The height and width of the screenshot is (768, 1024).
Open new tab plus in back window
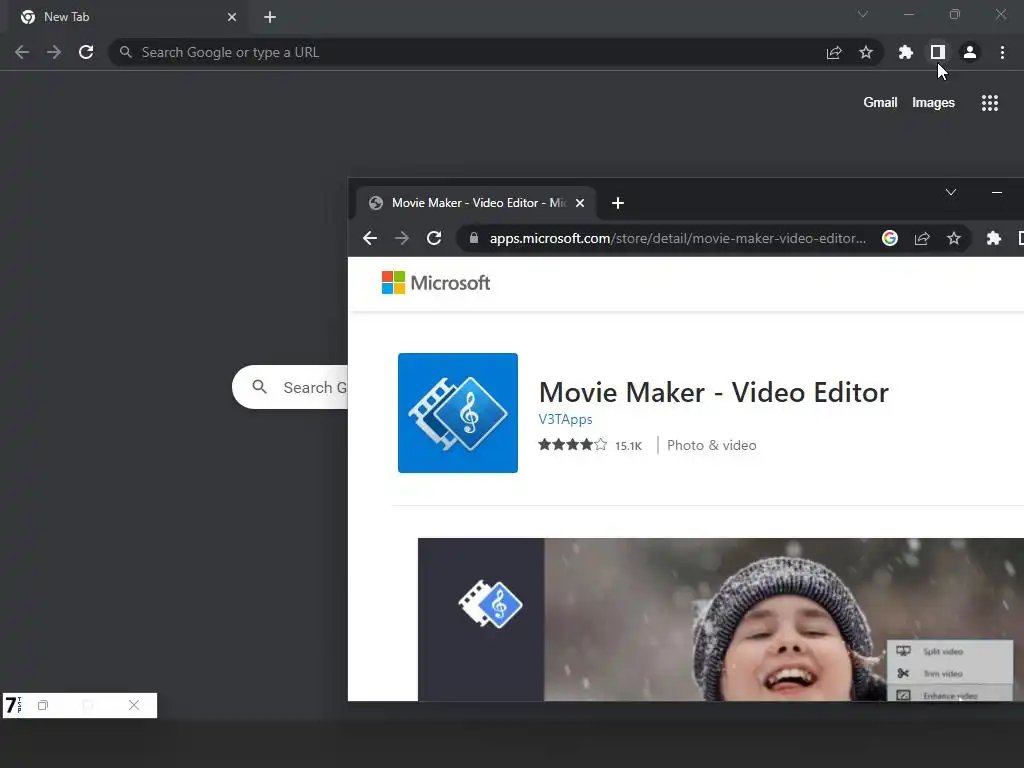(x=270, y=17)
